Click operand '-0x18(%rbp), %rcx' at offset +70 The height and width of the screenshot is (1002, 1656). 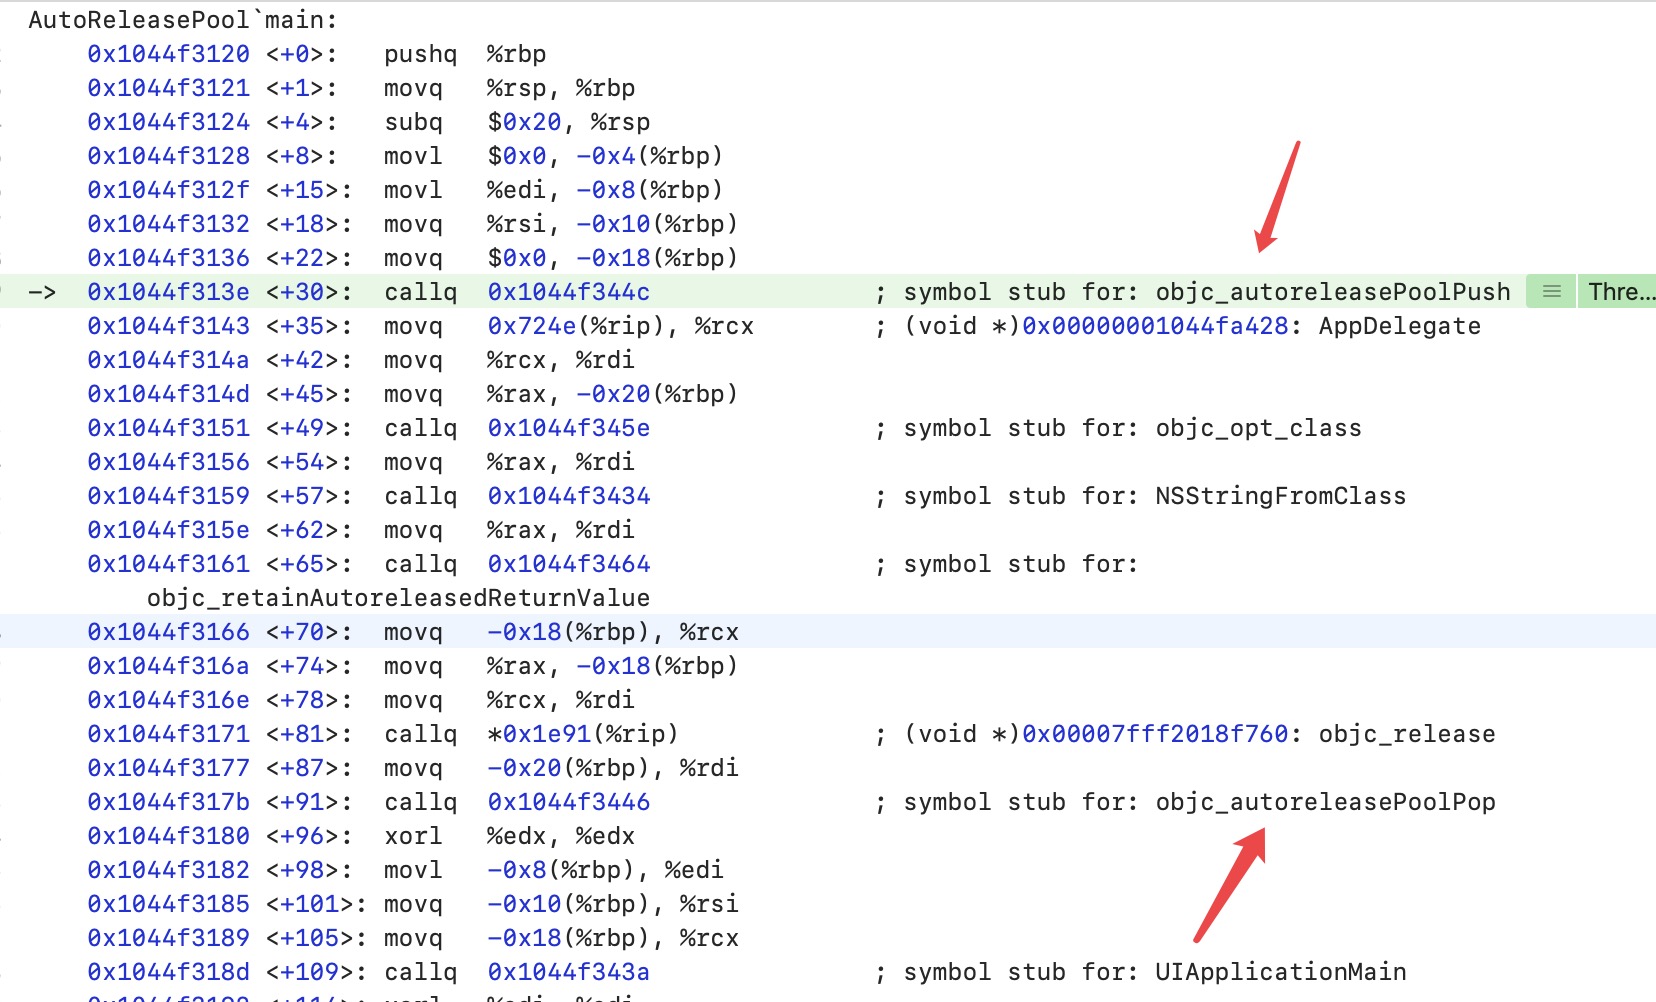[x=613, y=632]
